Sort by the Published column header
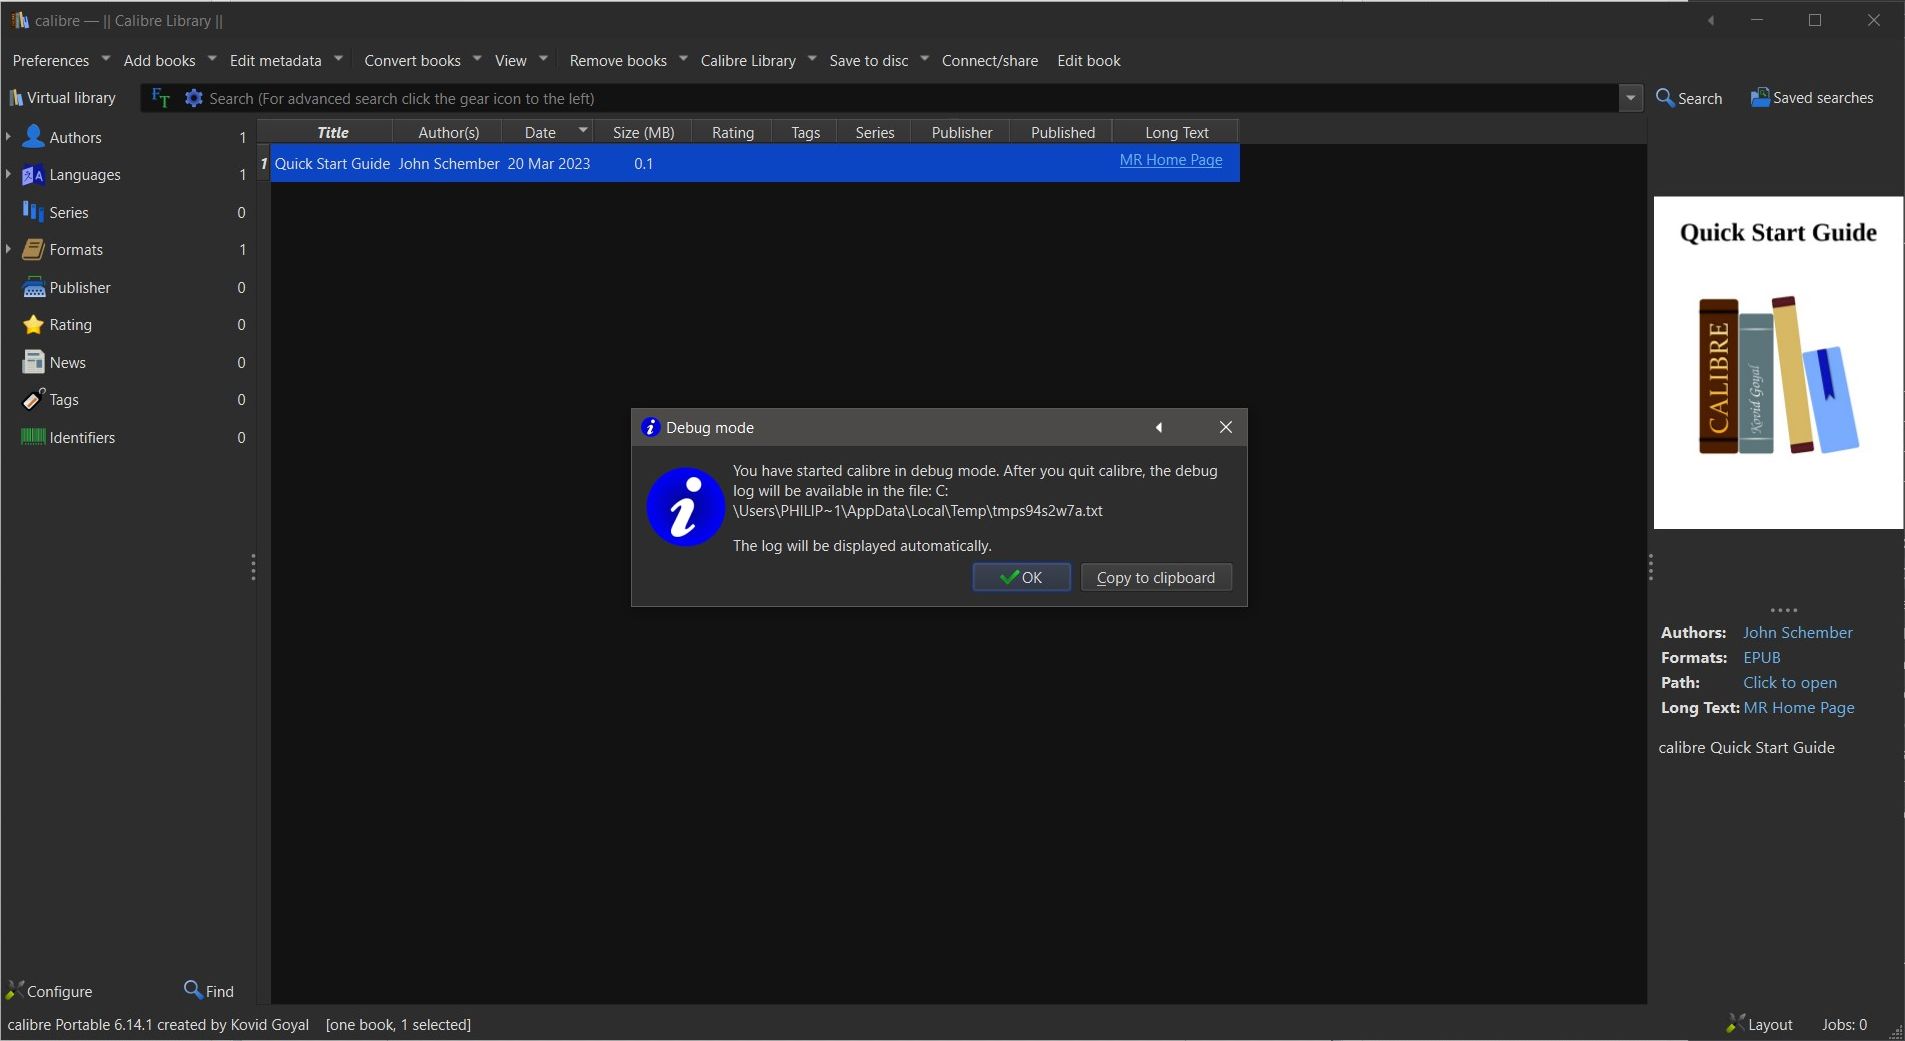 click(1063, 132)
